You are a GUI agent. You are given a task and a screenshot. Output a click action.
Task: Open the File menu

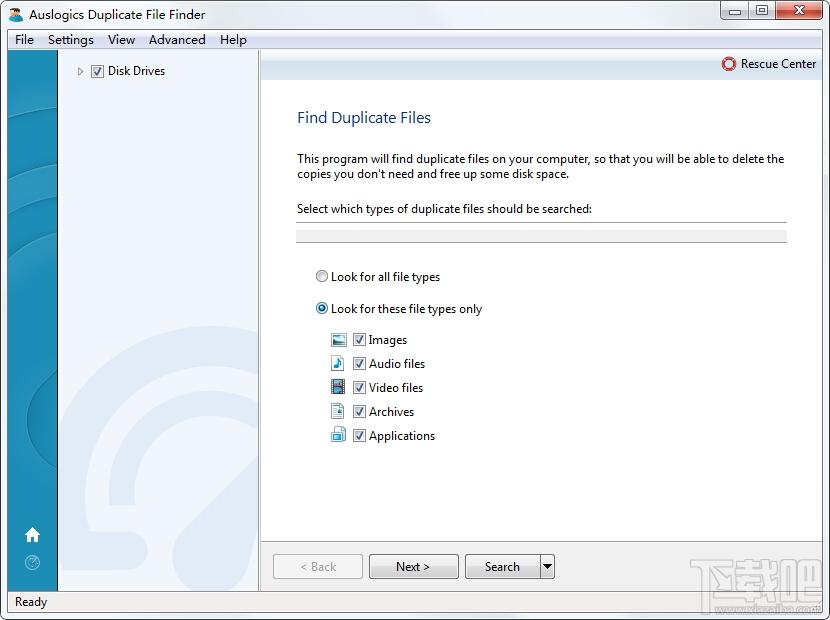click(x=24, y=40)
